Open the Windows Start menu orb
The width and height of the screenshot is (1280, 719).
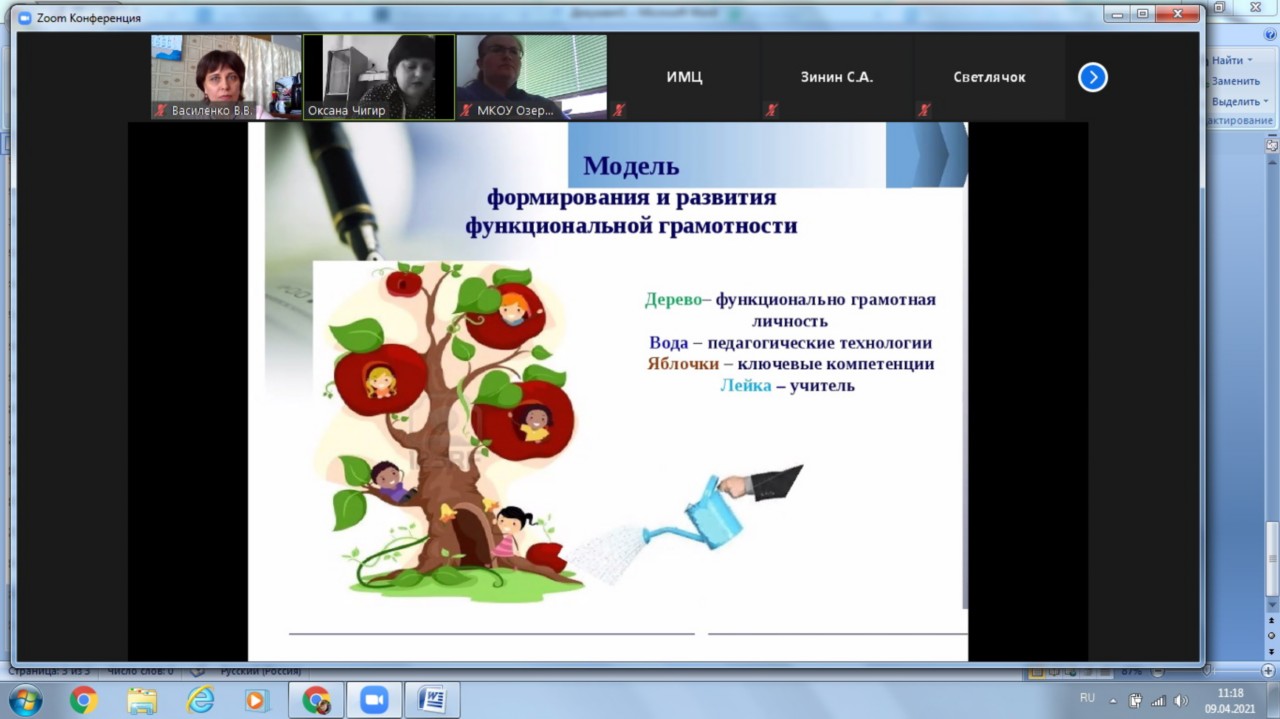[24, 700]
